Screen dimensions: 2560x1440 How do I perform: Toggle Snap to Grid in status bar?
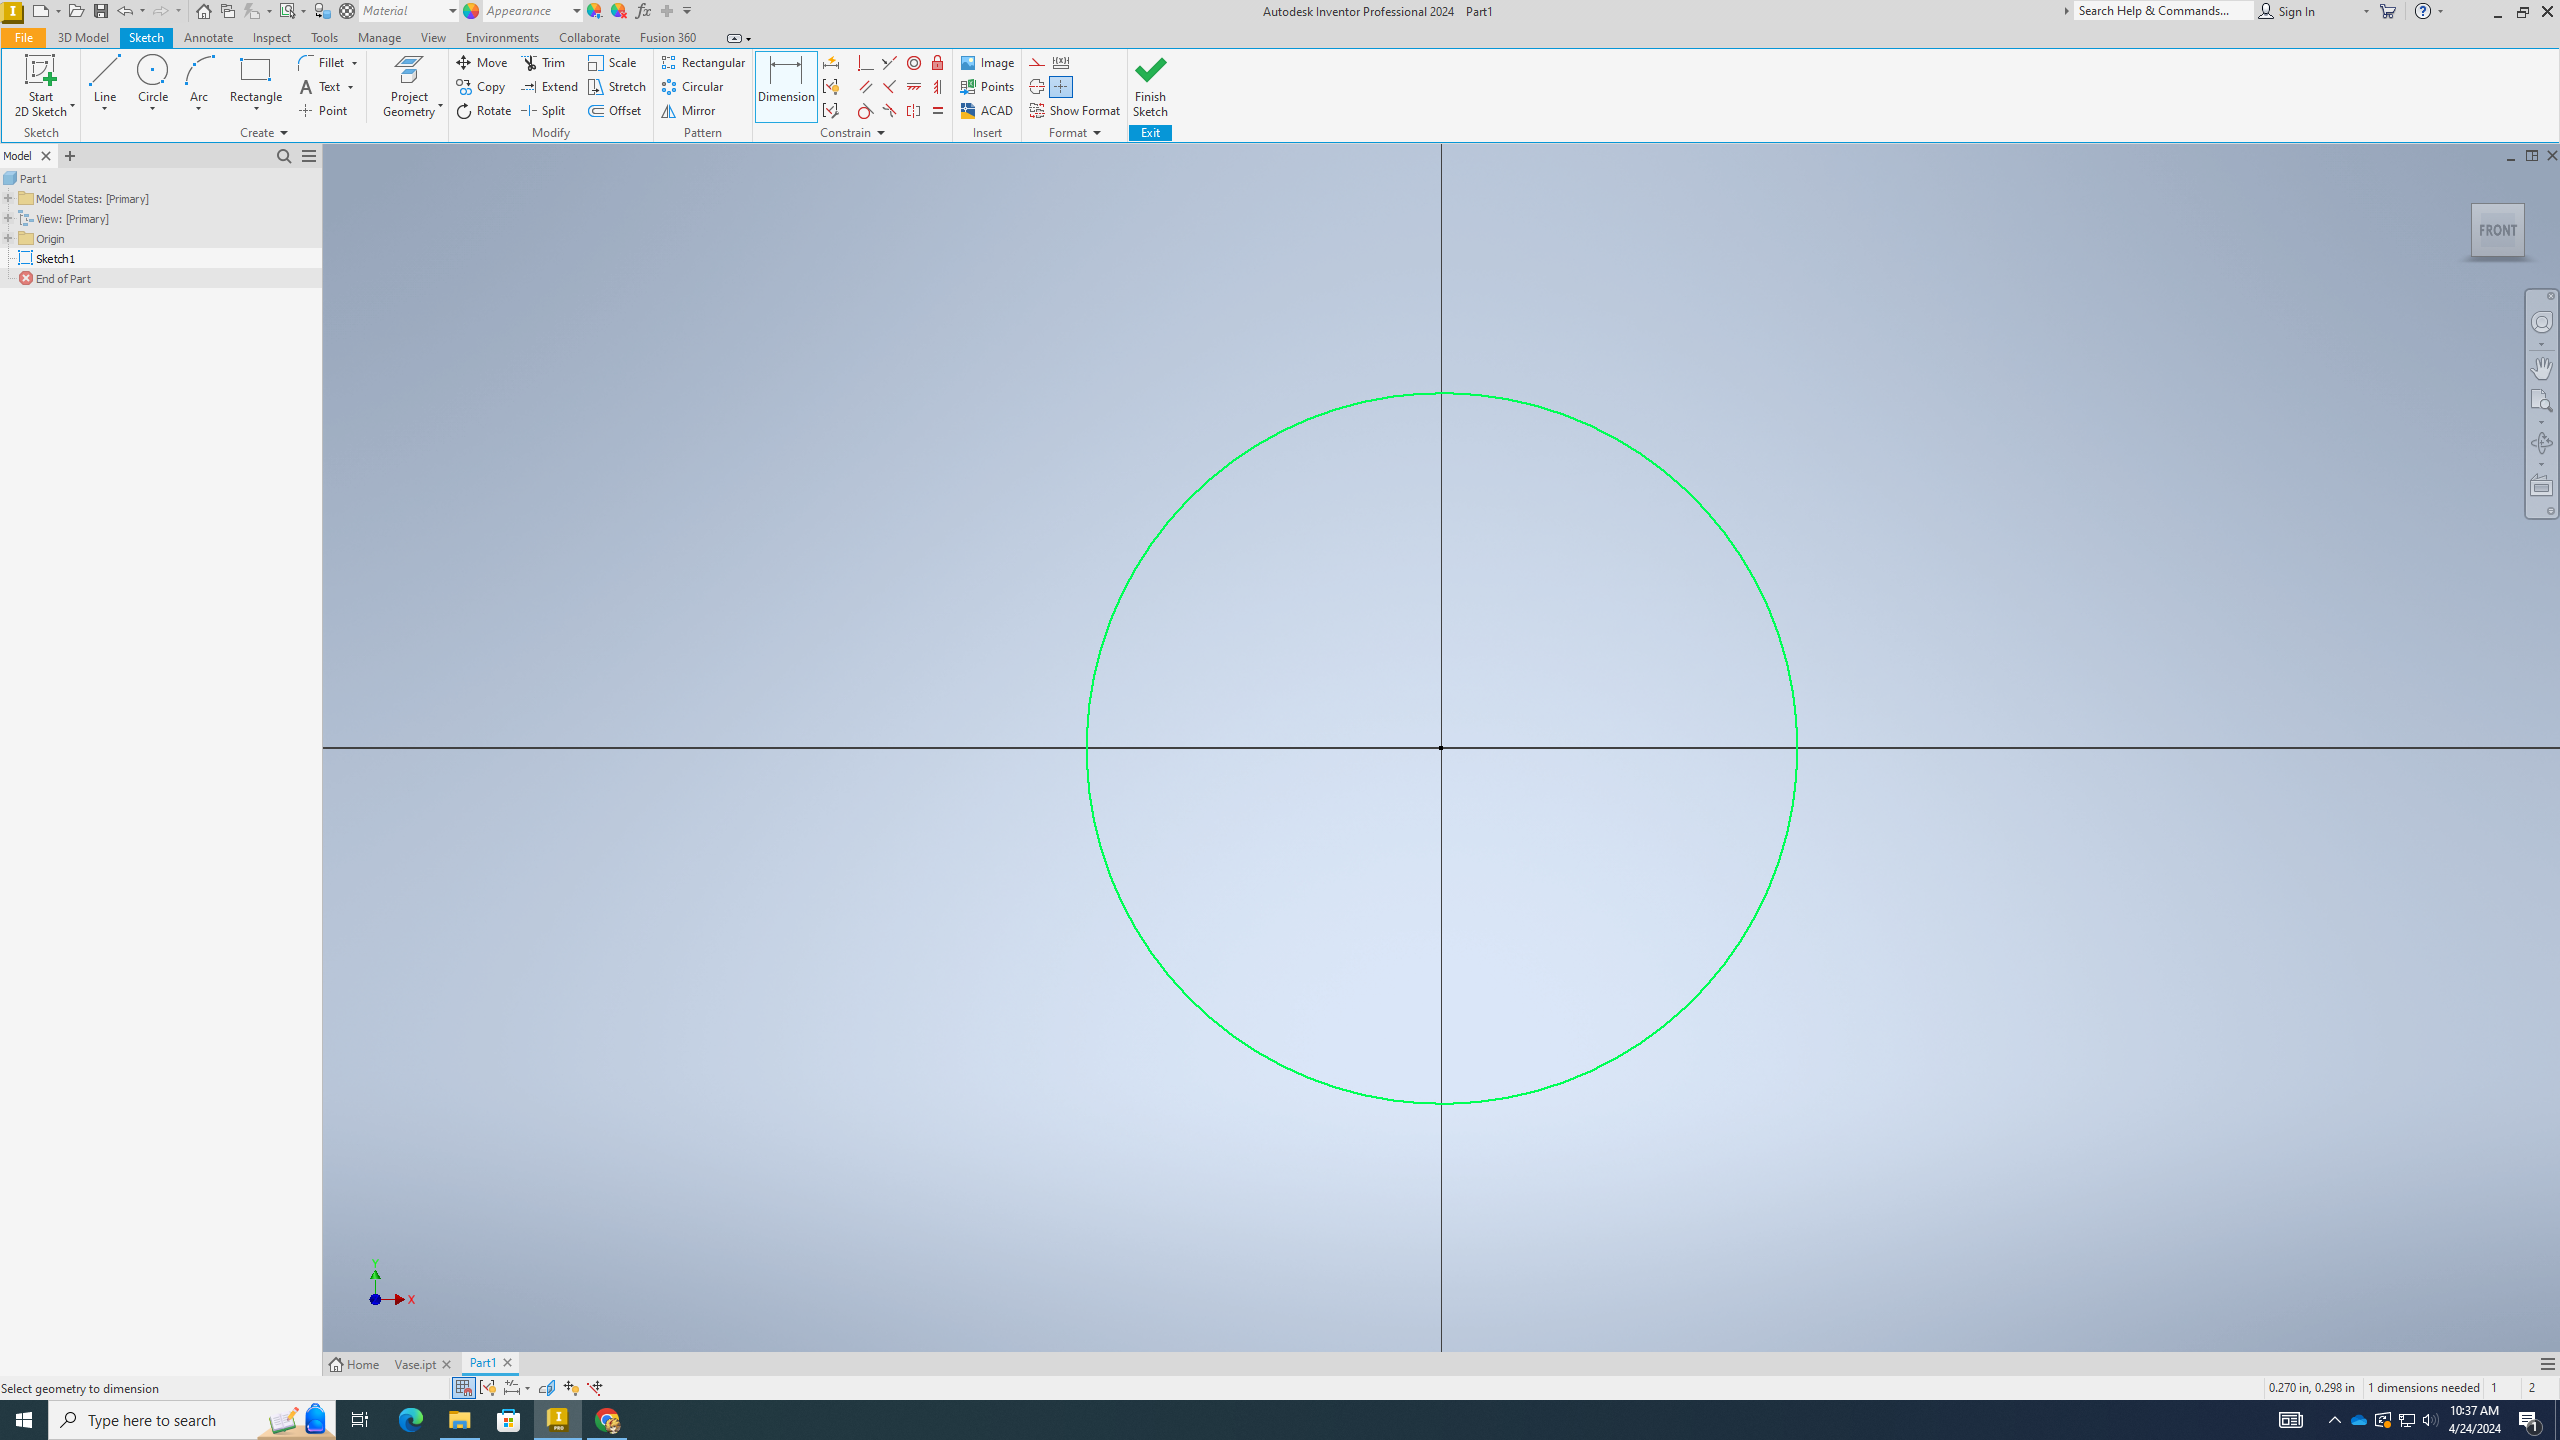pos(463,1388)
